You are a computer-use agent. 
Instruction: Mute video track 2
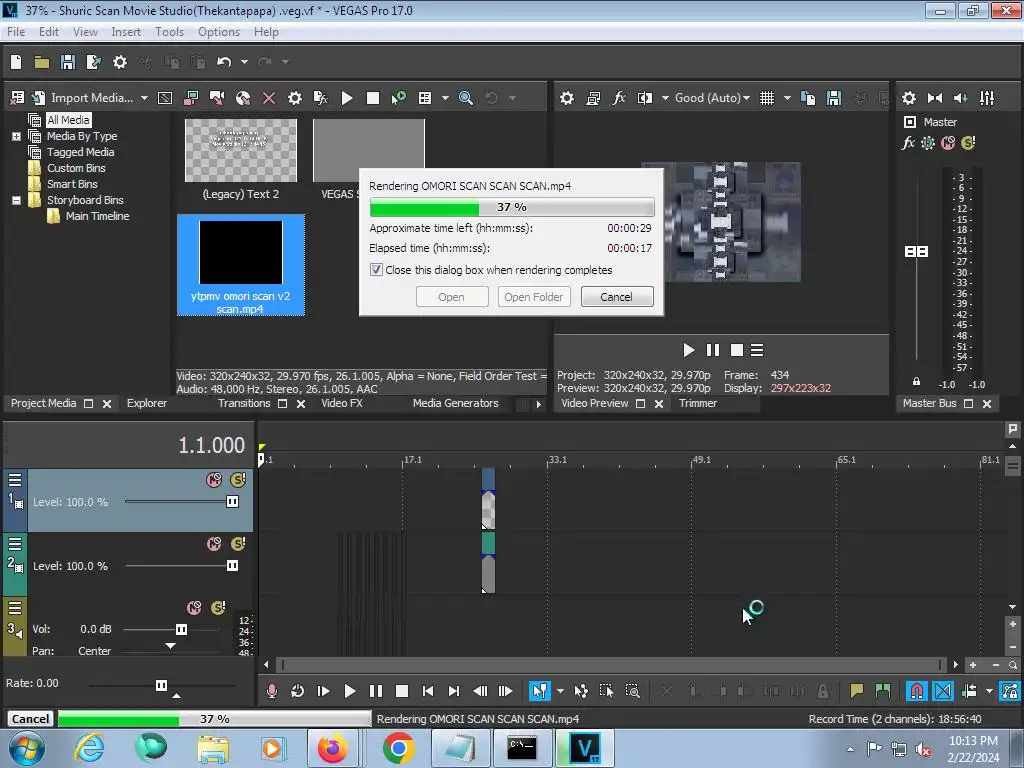click(x=214, y=544)
